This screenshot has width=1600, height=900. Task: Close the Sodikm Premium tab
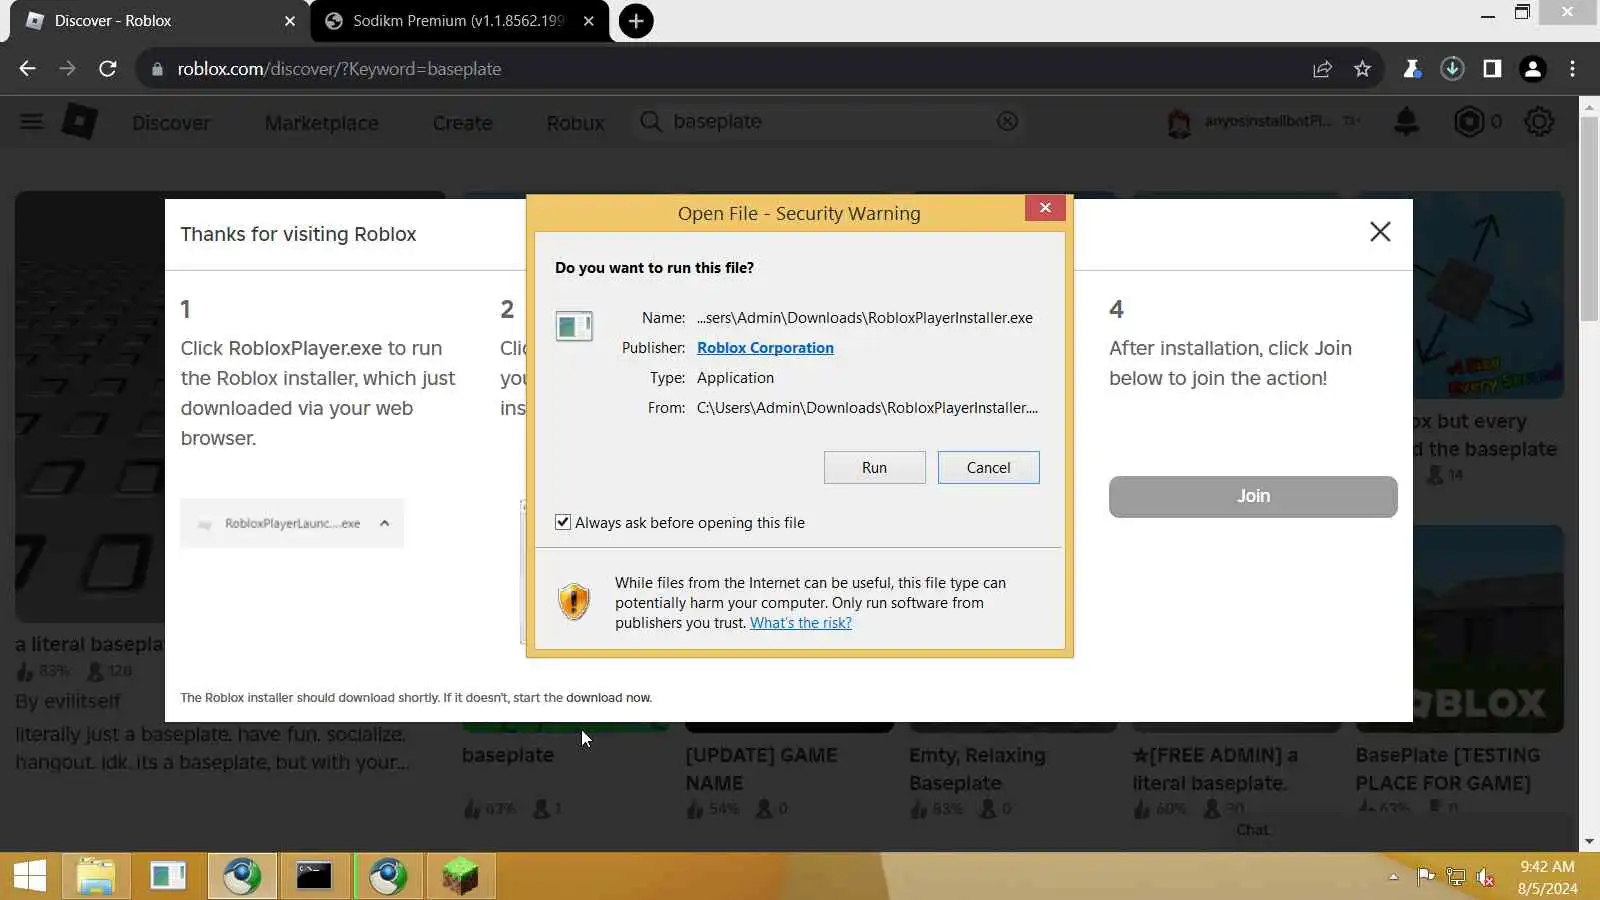[589, 20]
